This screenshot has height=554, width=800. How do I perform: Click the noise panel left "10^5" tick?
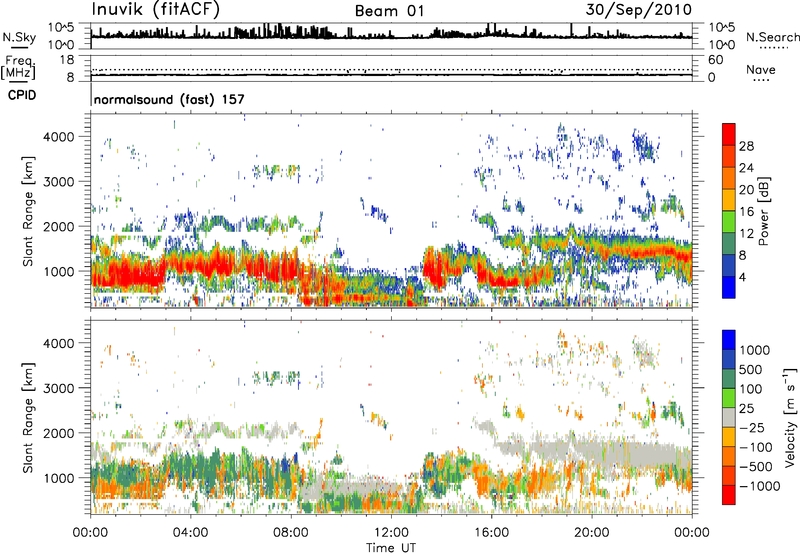(61, 28)
